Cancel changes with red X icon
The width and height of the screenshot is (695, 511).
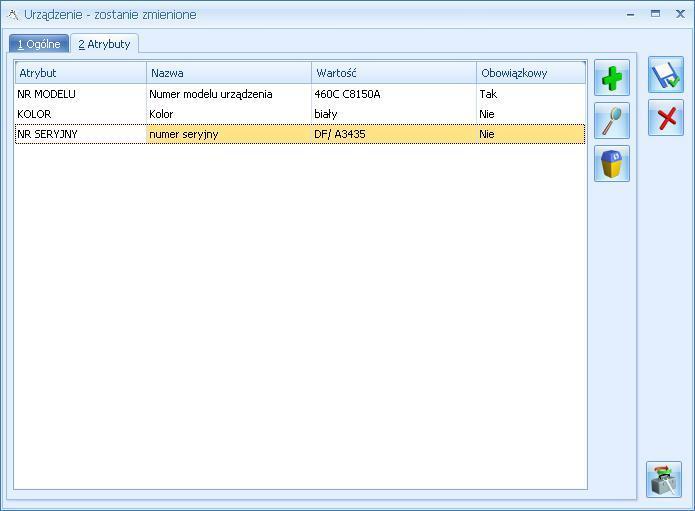tap(666, 117)
